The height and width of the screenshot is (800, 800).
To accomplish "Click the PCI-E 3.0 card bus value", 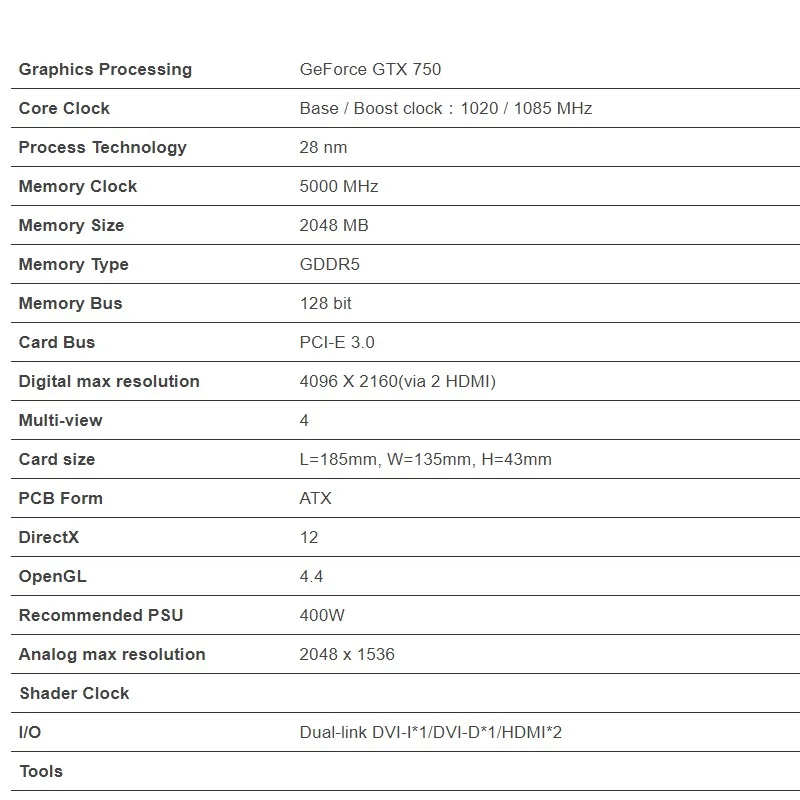I will click(x=337, y=342).
